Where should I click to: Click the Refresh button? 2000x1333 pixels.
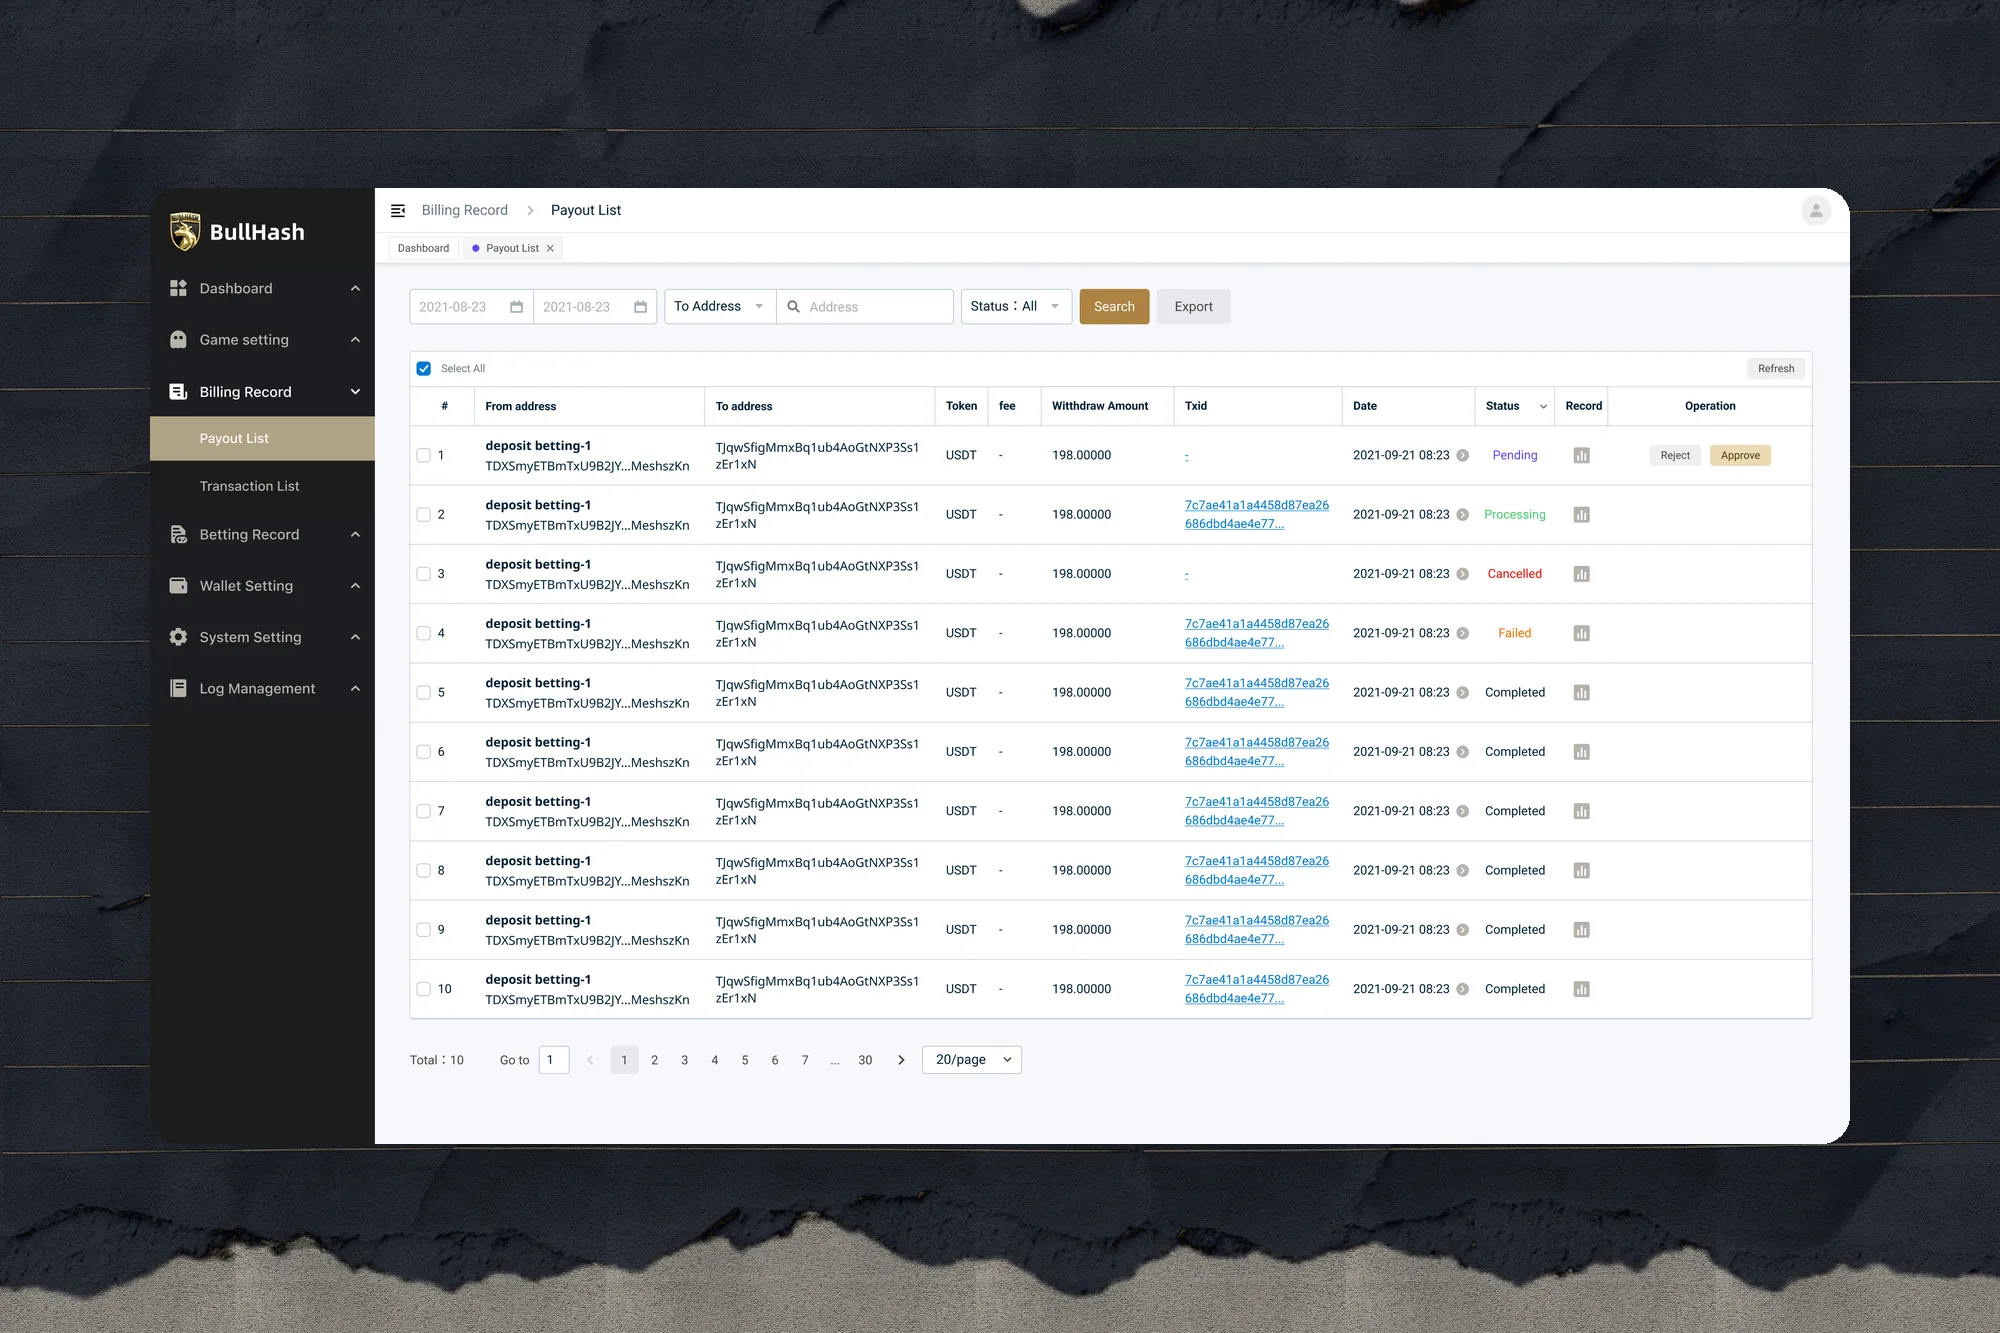click(1776, 369)
